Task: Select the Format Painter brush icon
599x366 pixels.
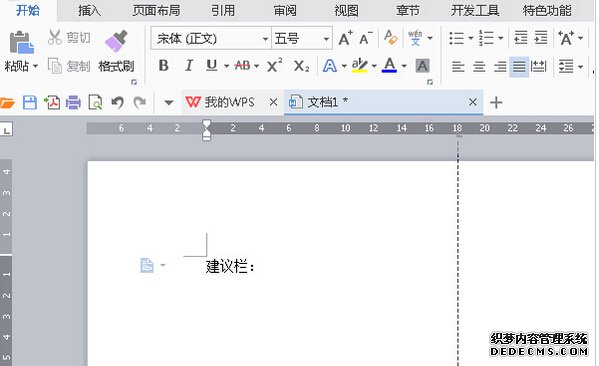Action: [116, 41]
